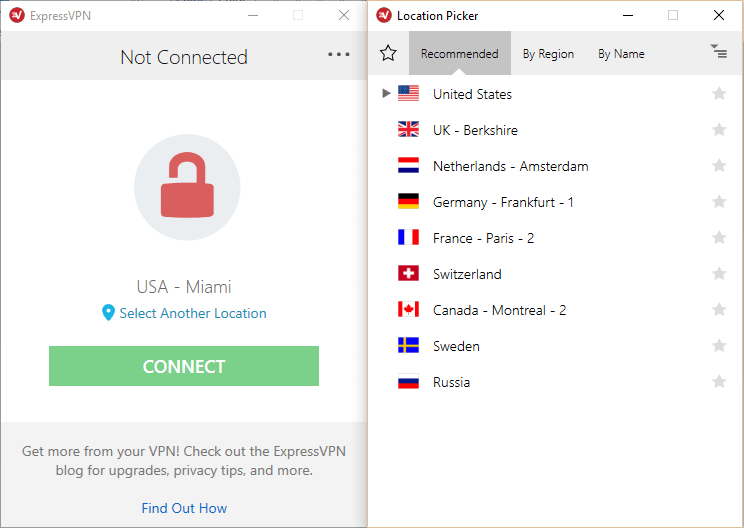Open the Find Out How link

(184, 508)
